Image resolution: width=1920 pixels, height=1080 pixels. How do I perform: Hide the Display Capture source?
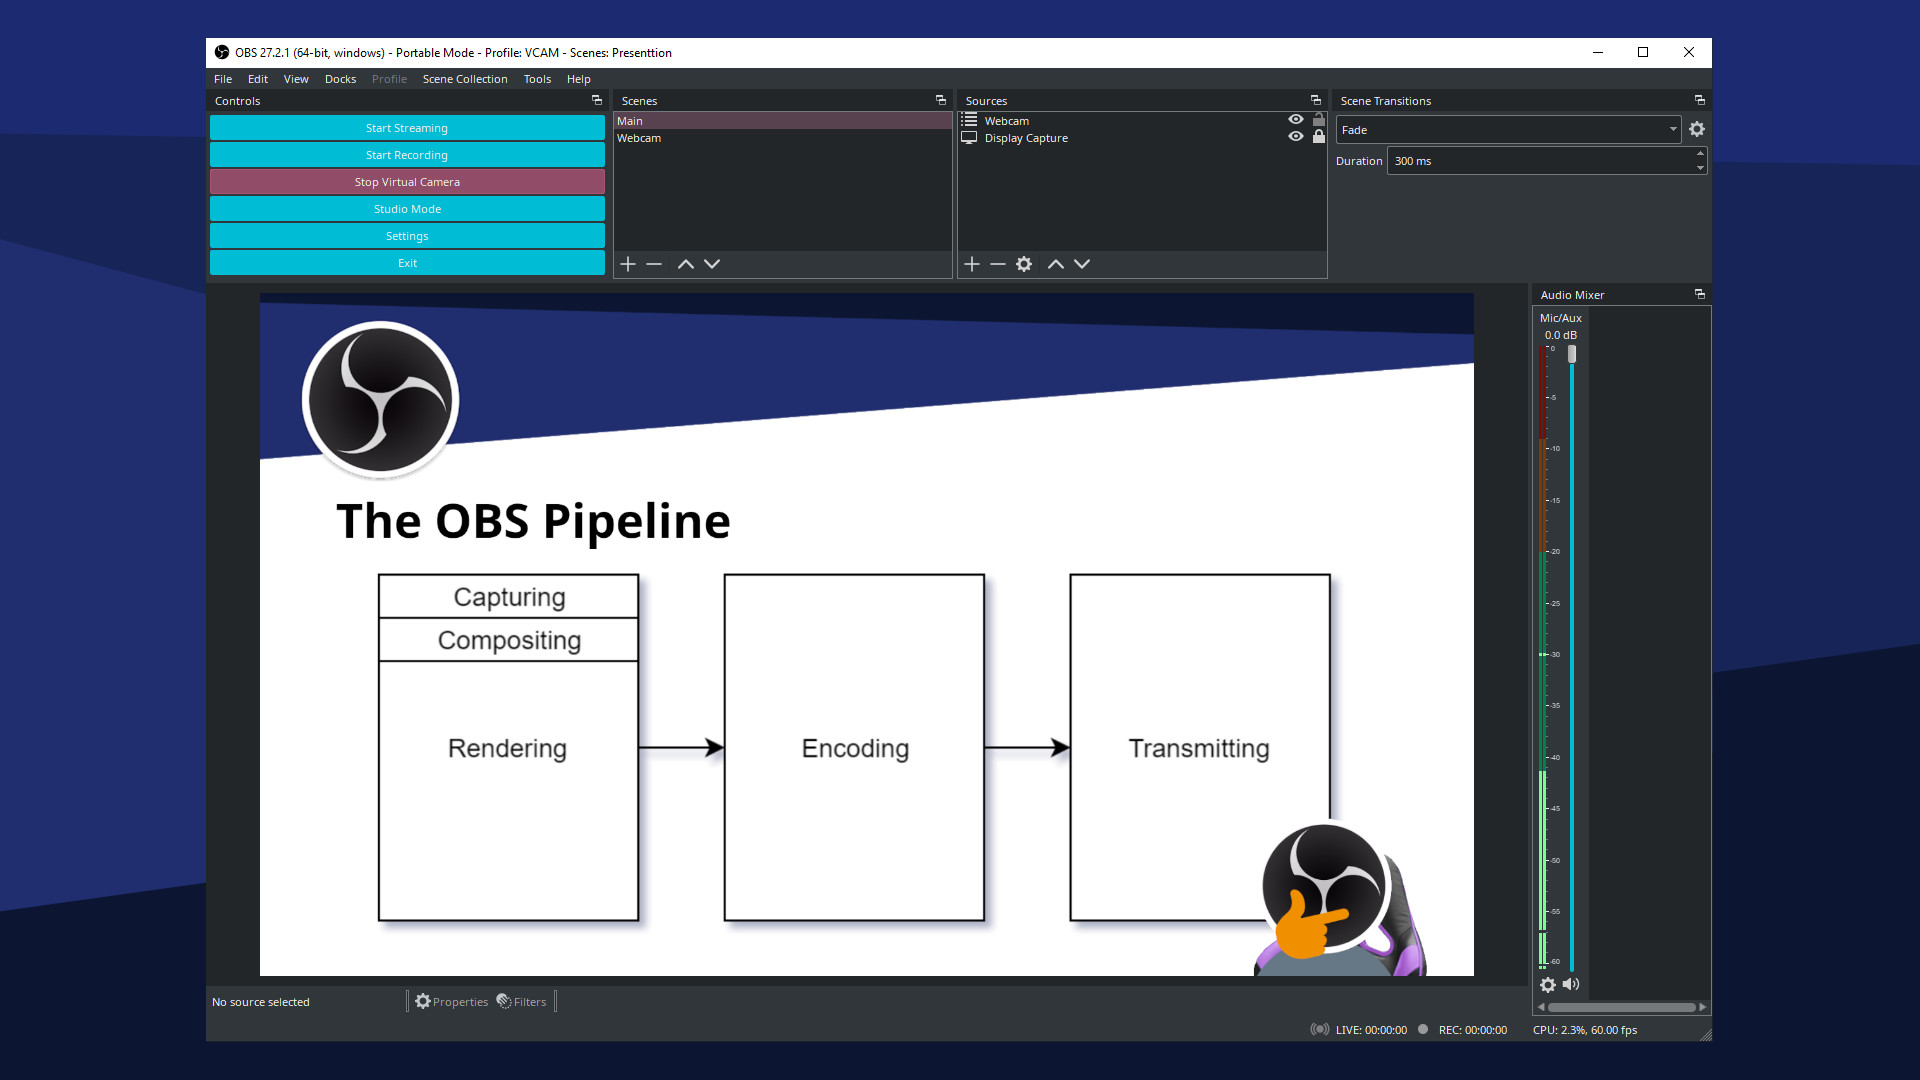(x=1294, y=137)
